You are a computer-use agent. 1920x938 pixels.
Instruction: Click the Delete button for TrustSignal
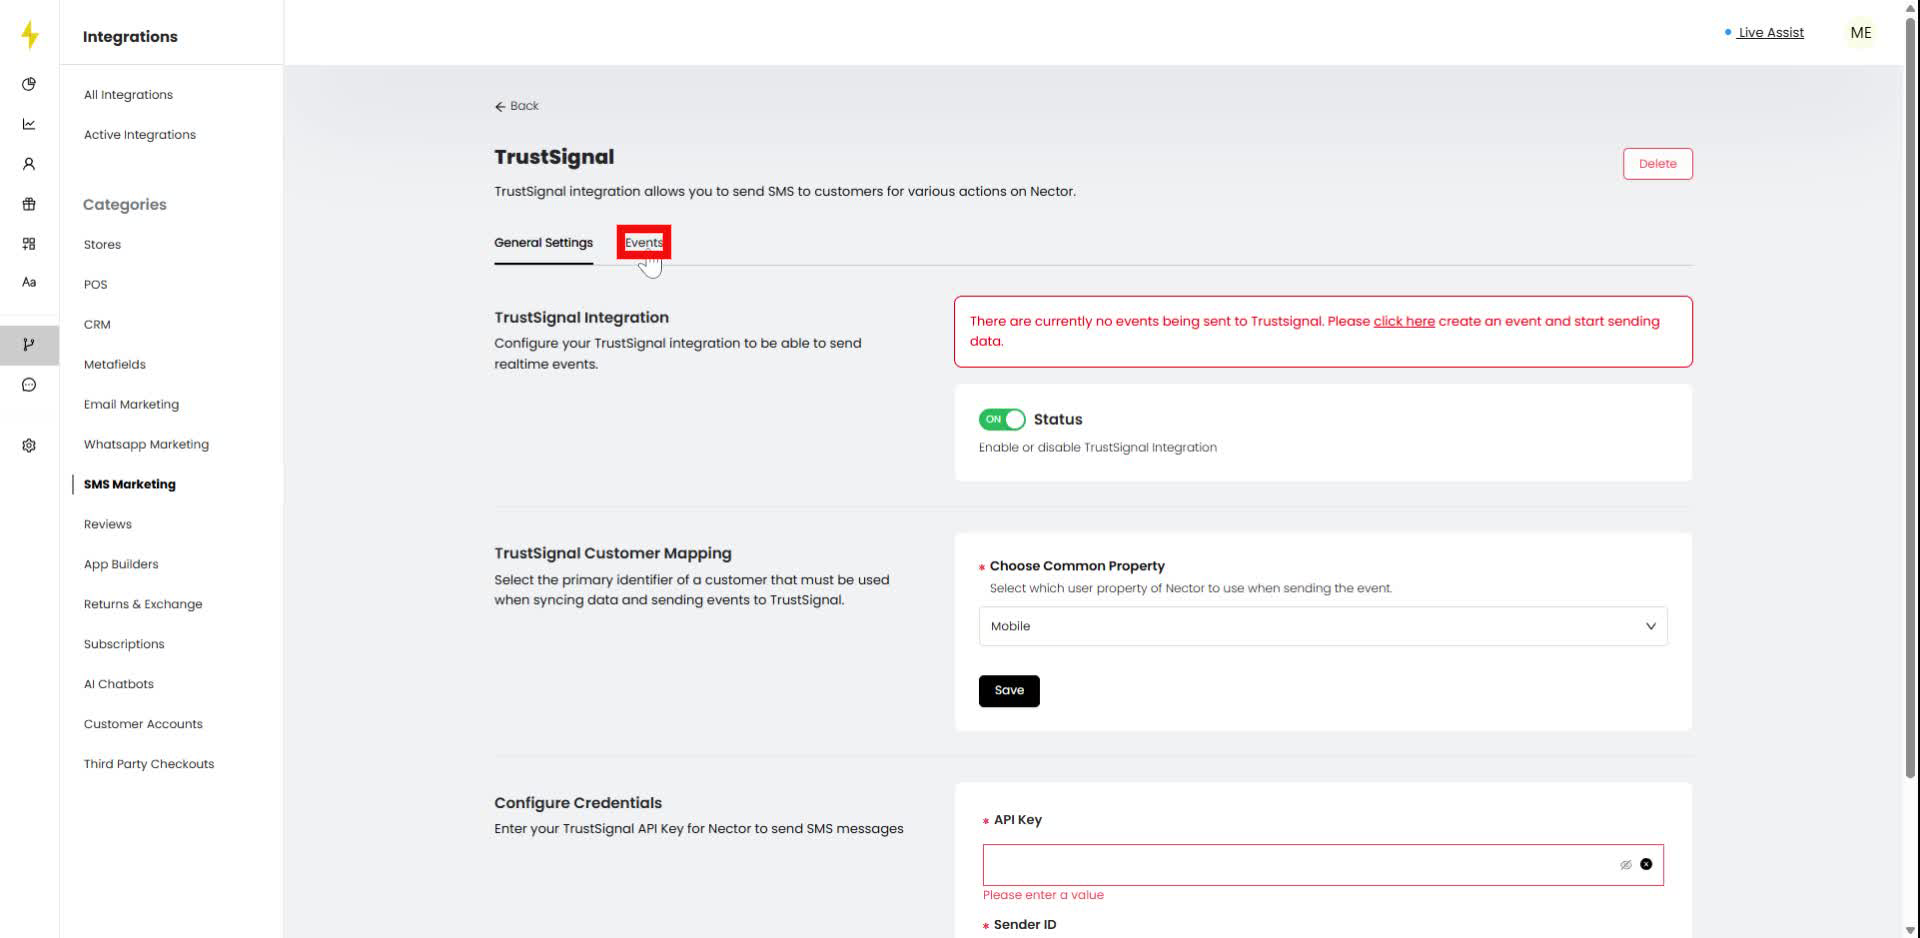(1657, 163)
